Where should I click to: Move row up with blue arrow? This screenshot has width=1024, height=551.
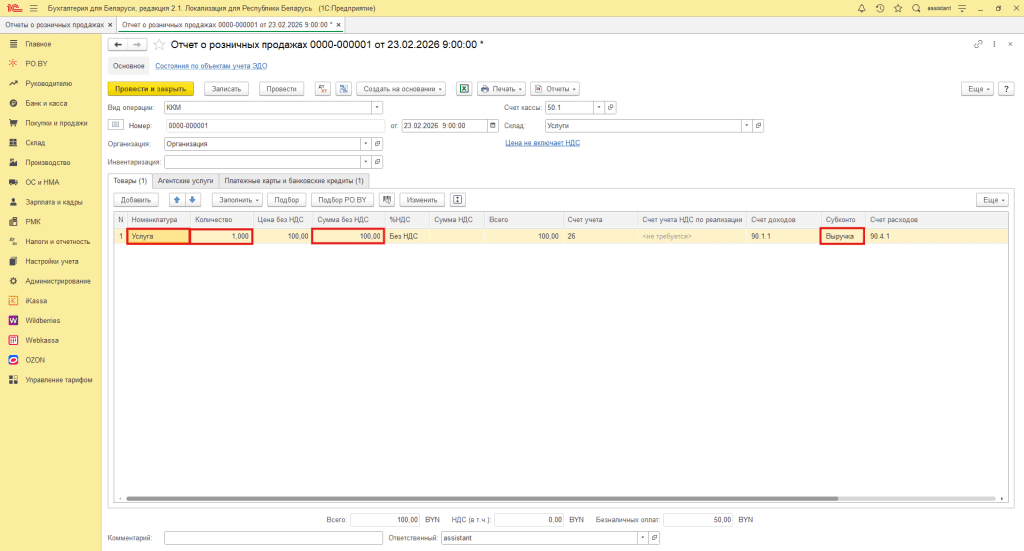pyautogui.click(x=177, y=200)
